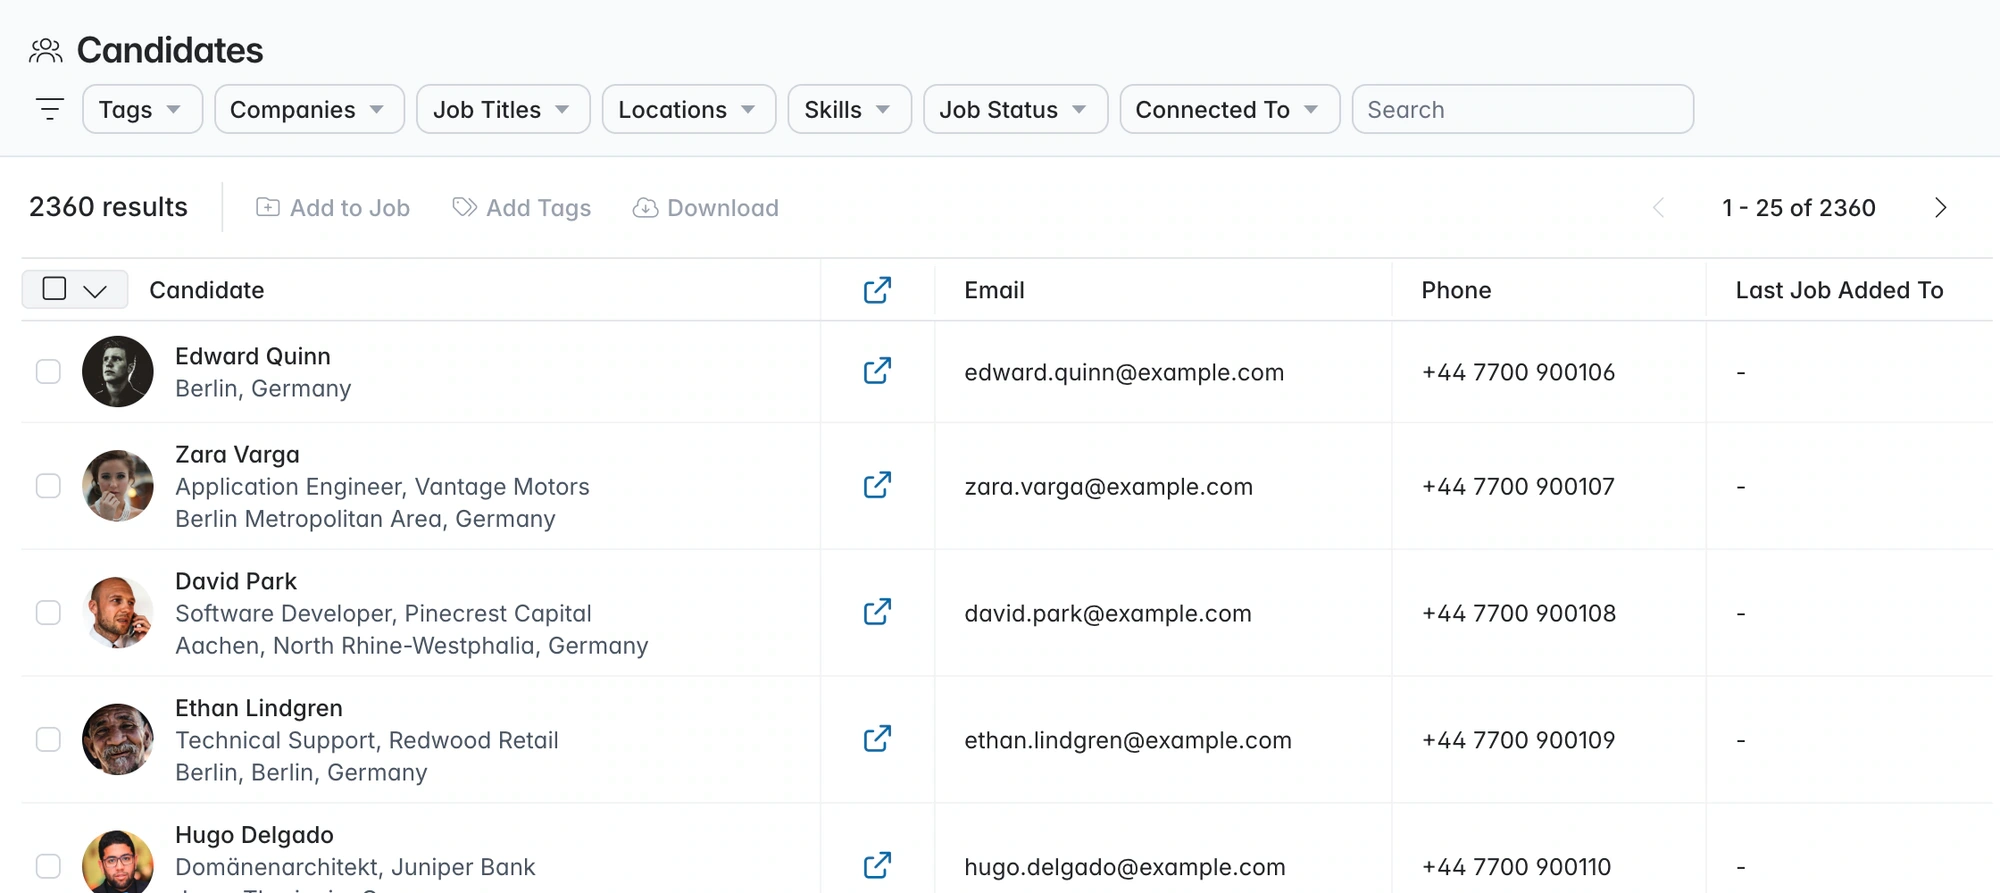The height and width of the screenshot is (893, 2000).
Task: Click phone number +44 7700 900106
Action: tap(1518, 372)
